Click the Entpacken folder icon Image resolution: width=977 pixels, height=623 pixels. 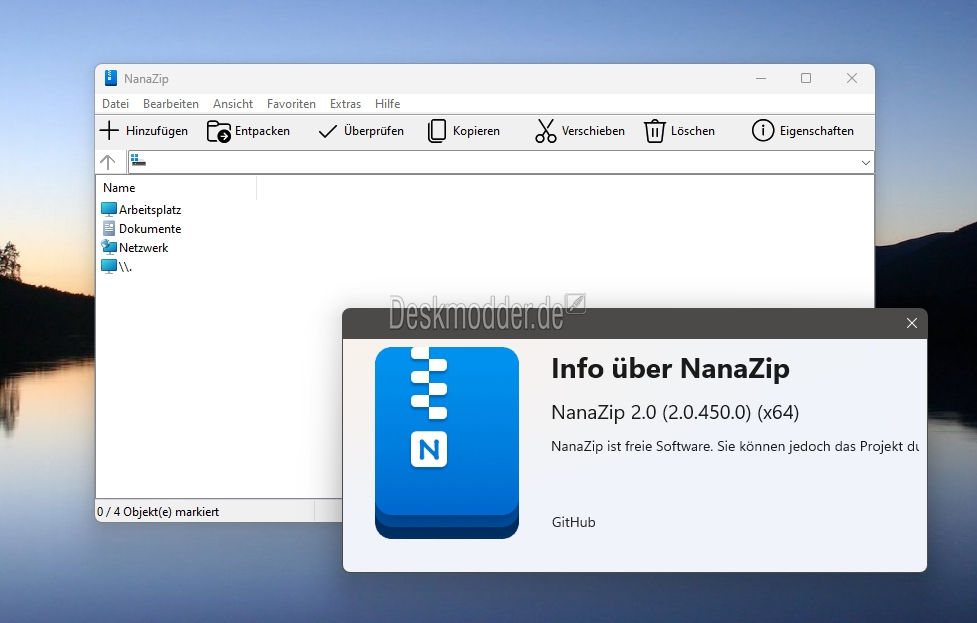coord(219,131)
